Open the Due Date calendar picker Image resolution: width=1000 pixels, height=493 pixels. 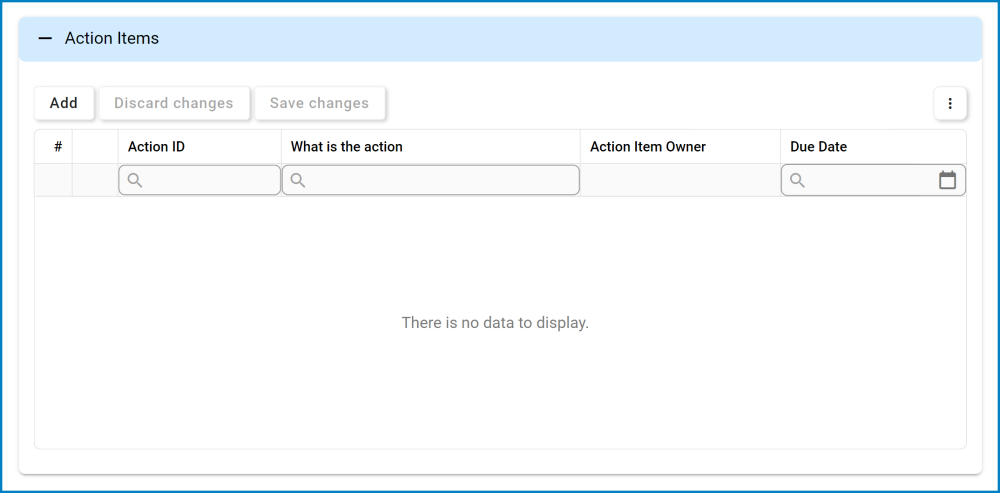coord(947,180)
